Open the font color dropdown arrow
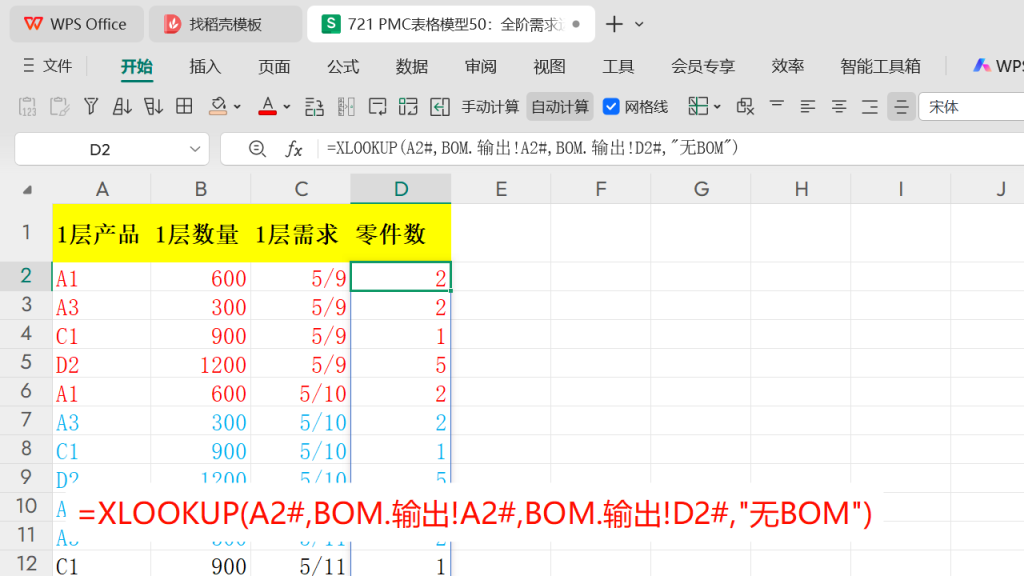Screen dimensions: 1024x576 pos(287,107)
